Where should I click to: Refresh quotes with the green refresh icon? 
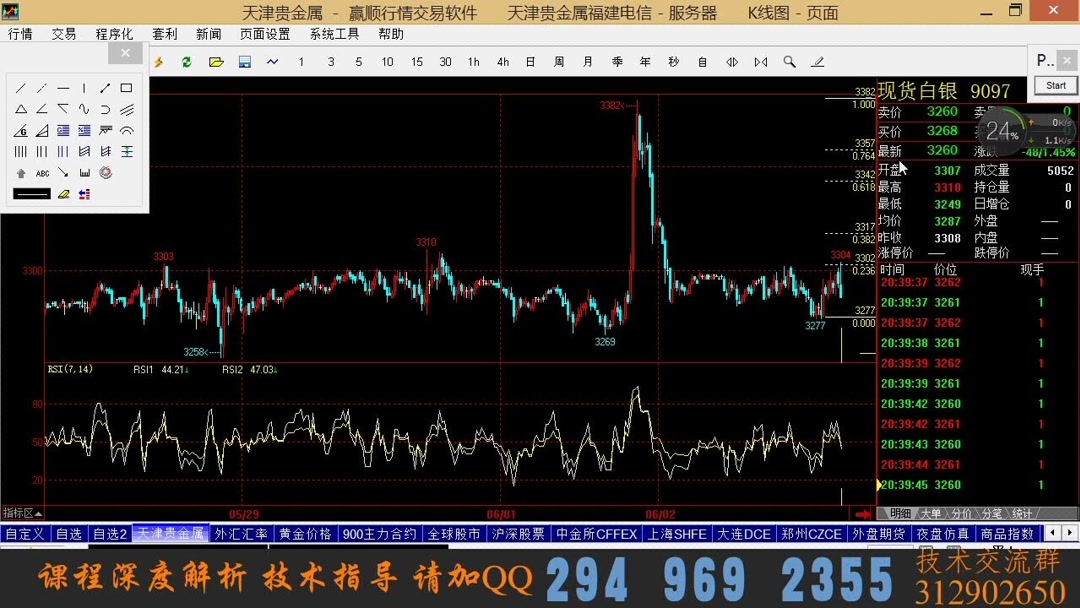click(187, 62)
